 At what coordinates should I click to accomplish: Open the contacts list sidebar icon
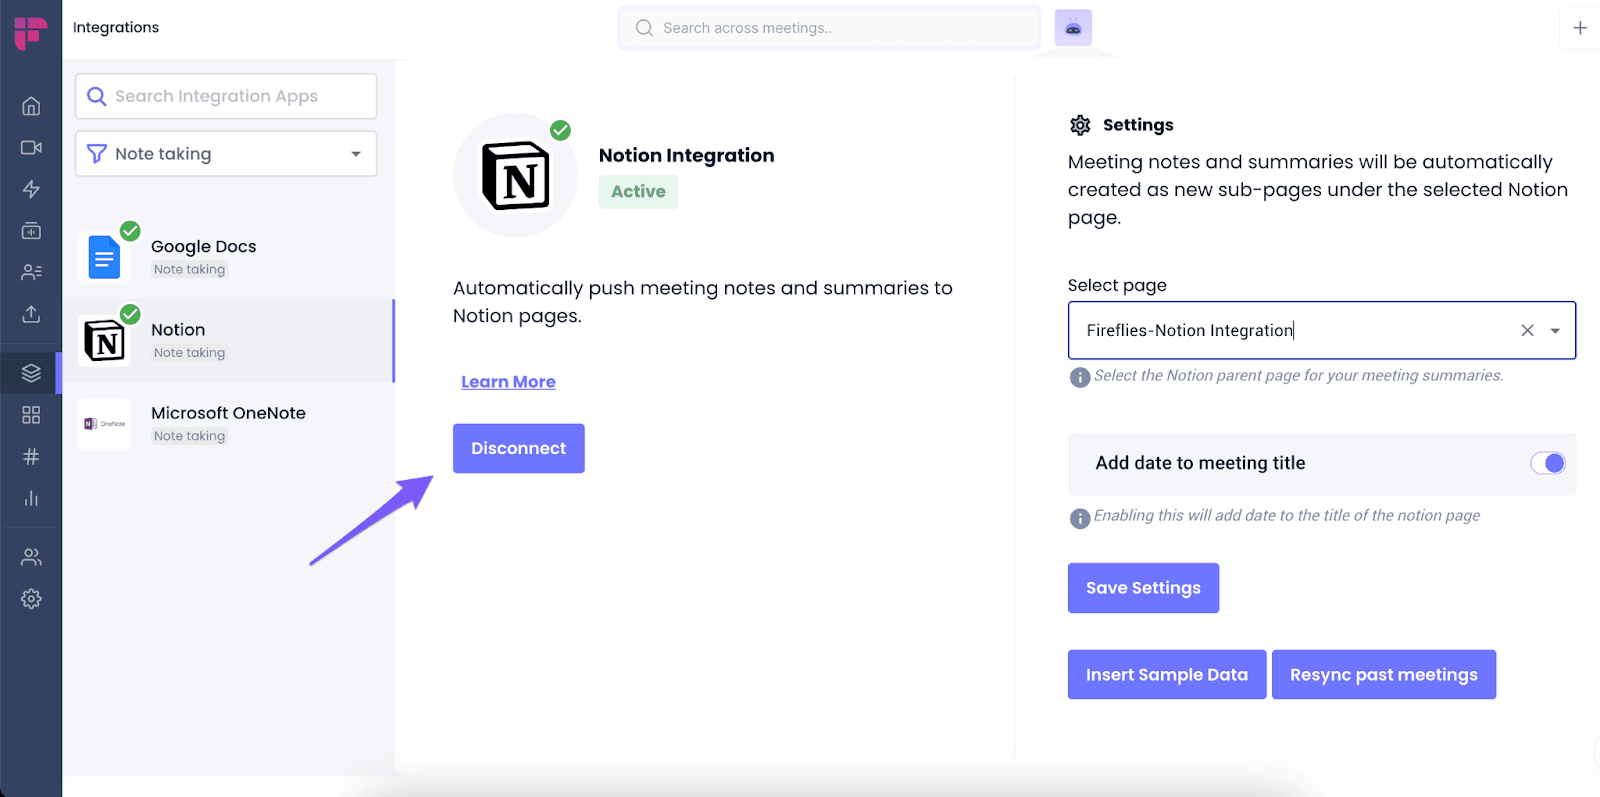tap(31, 272)
